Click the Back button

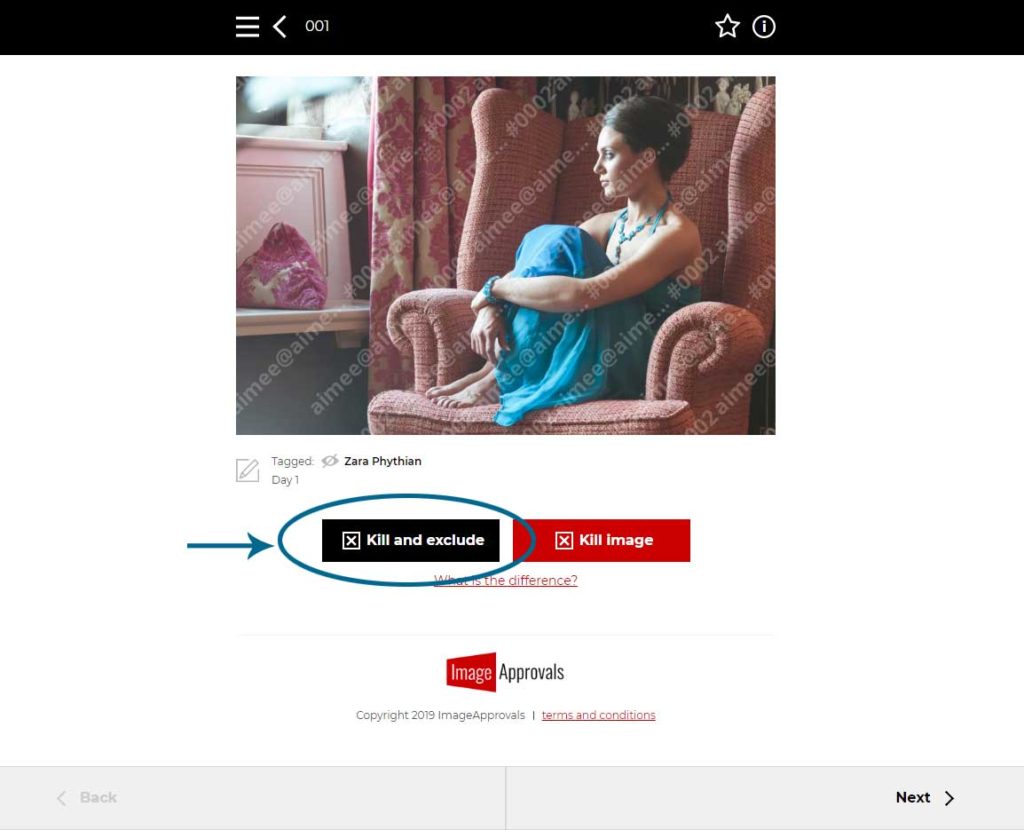click(252, 798)
